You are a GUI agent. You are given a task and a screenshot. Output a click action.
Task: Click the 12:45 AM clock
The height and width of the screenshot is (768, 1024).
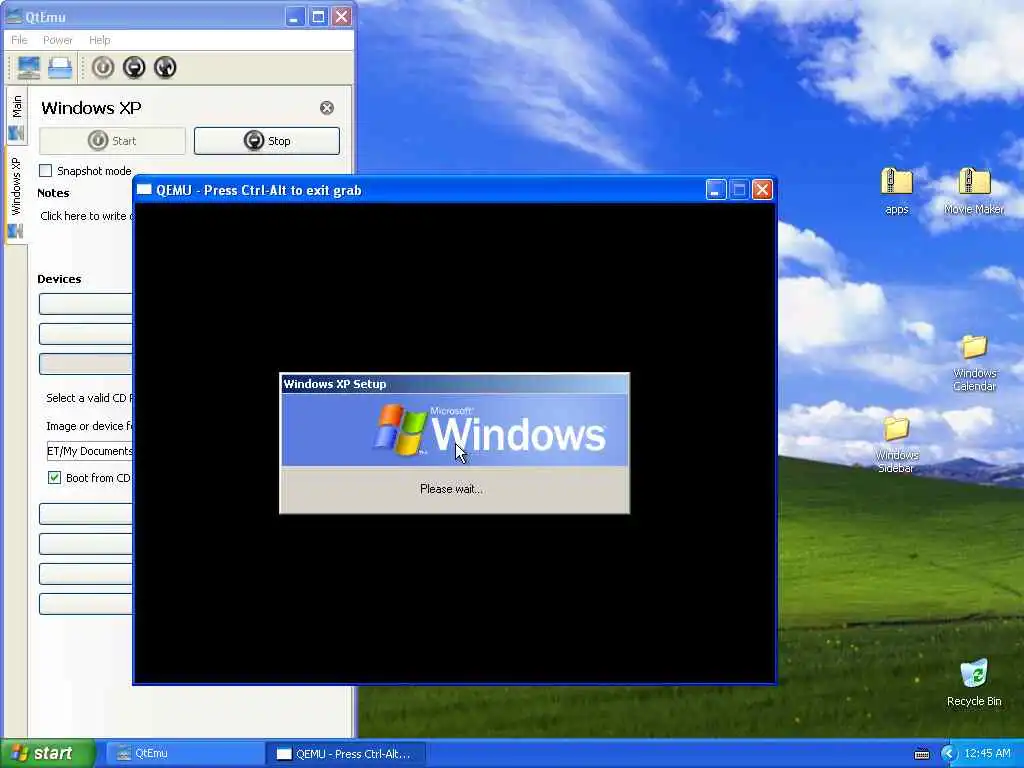click(x=987, y=754)
